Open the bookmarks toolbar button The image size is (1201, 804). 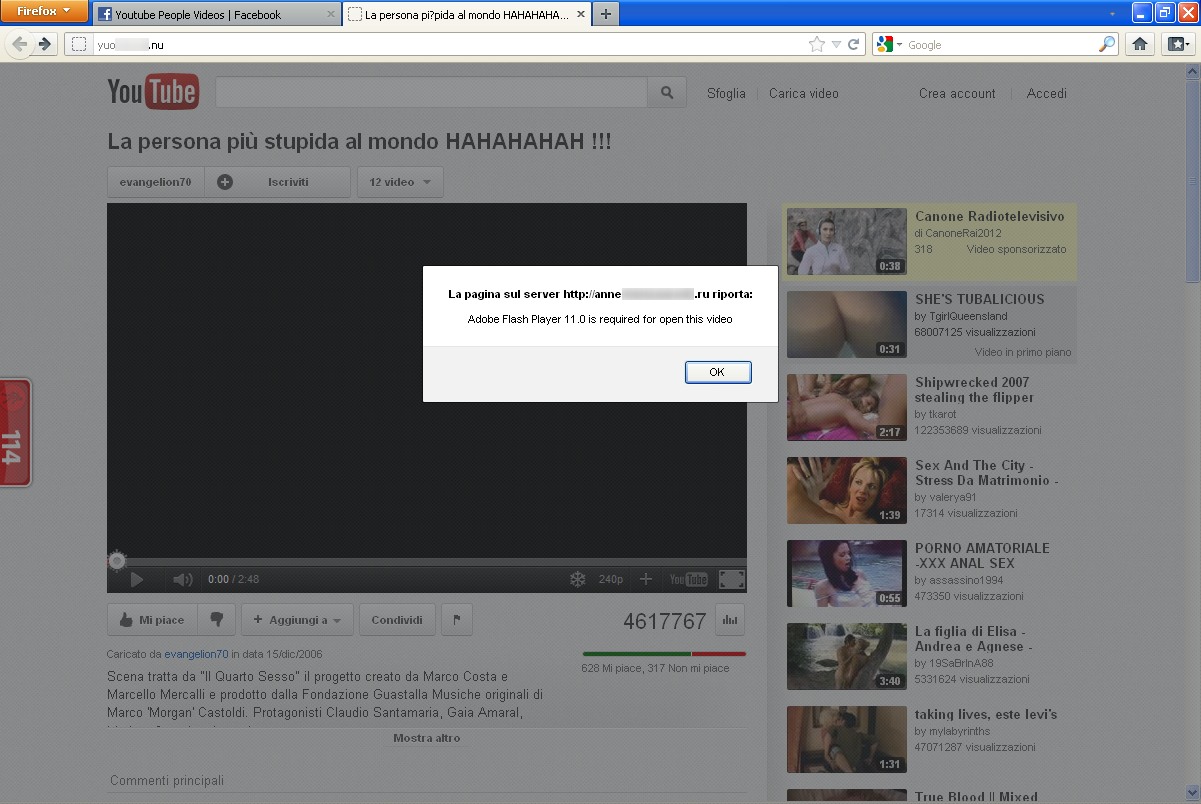tap(1177, 44)
